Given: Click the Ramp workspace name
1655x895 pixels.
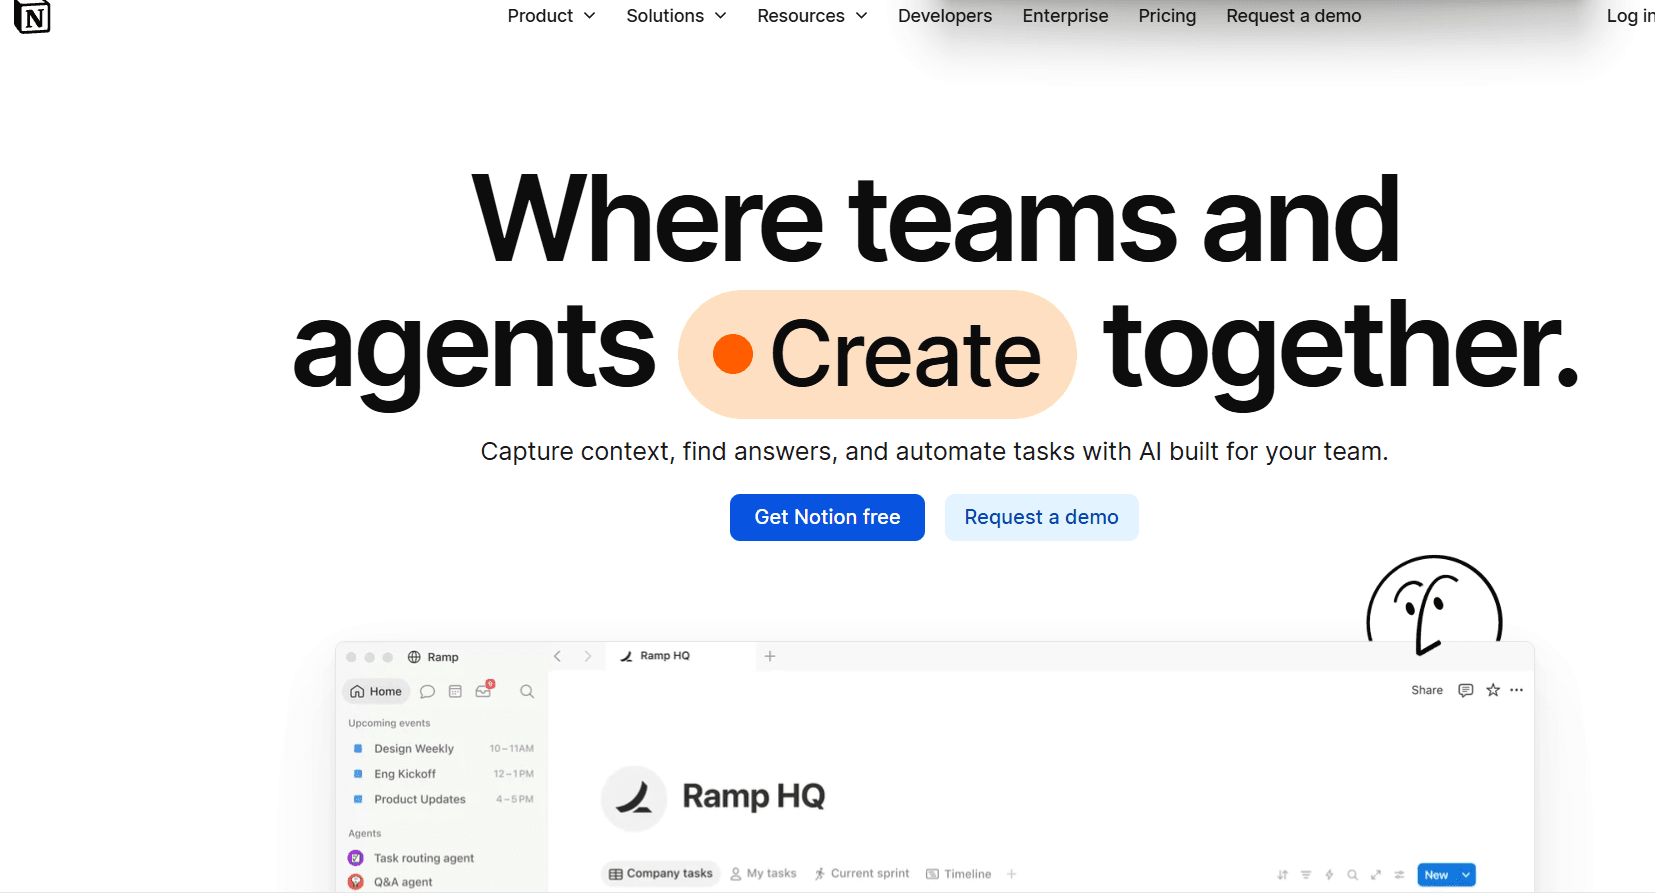Looking at the screenshot, I should tap(443, 658).
